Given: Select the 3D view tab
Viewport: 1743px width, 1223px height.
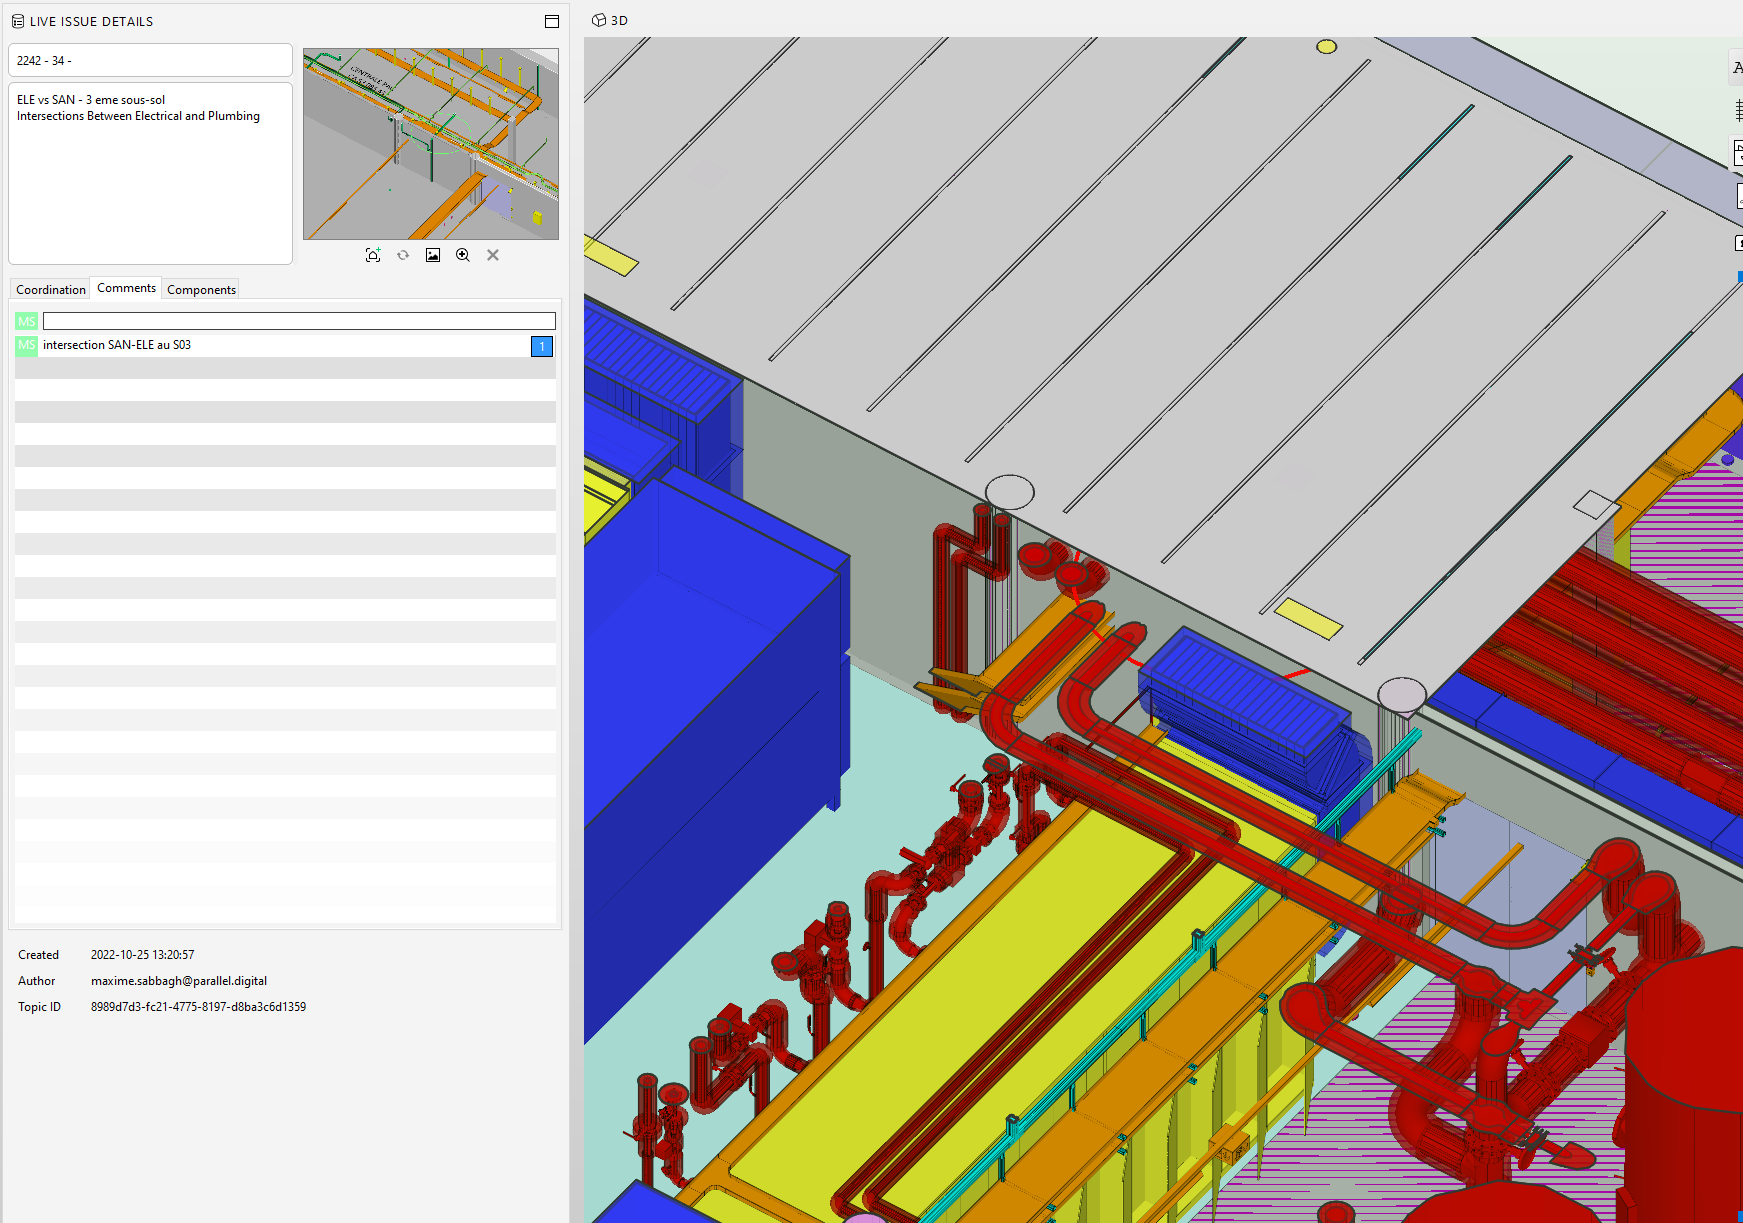Looking at the screenshot, I should (610, 20).
